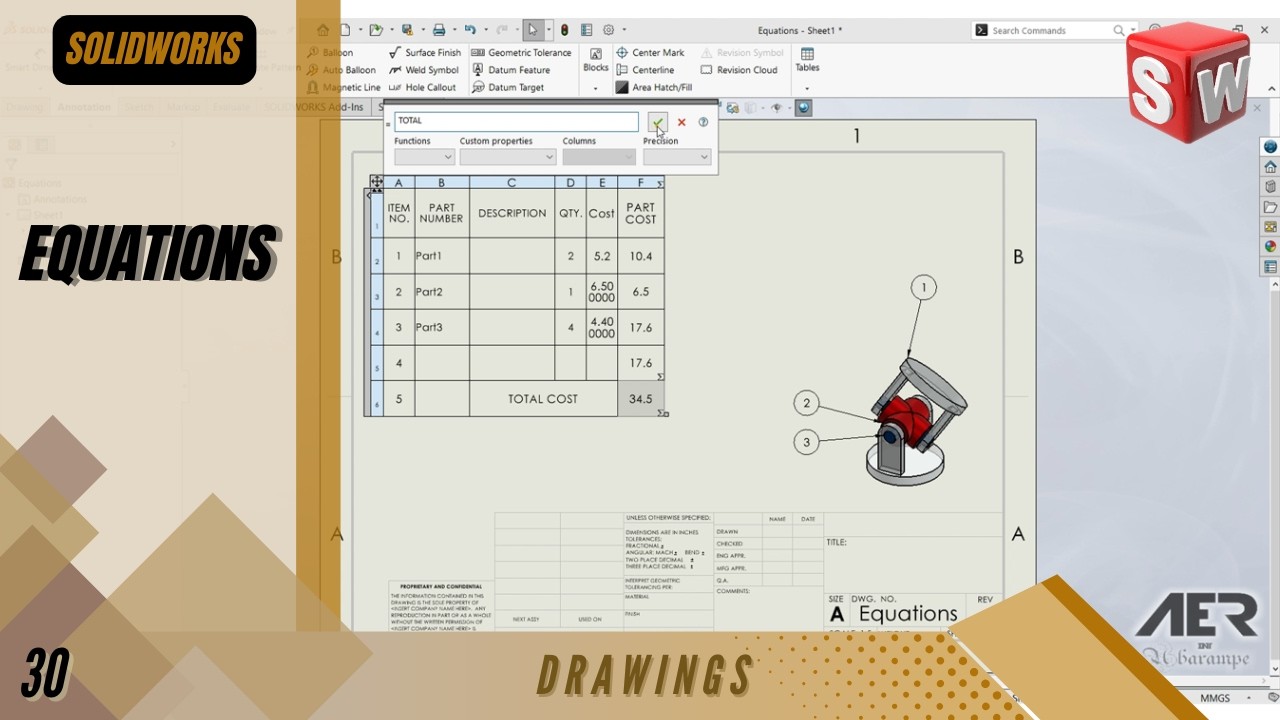Select the Center Mark tool
The width and height of the screenshot is (1280, 720).
click(x=650, y=52)
